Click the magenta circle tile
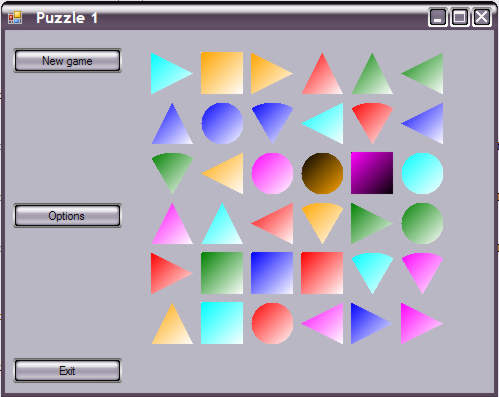The image size is (499, 397). (x=272, y=173)
